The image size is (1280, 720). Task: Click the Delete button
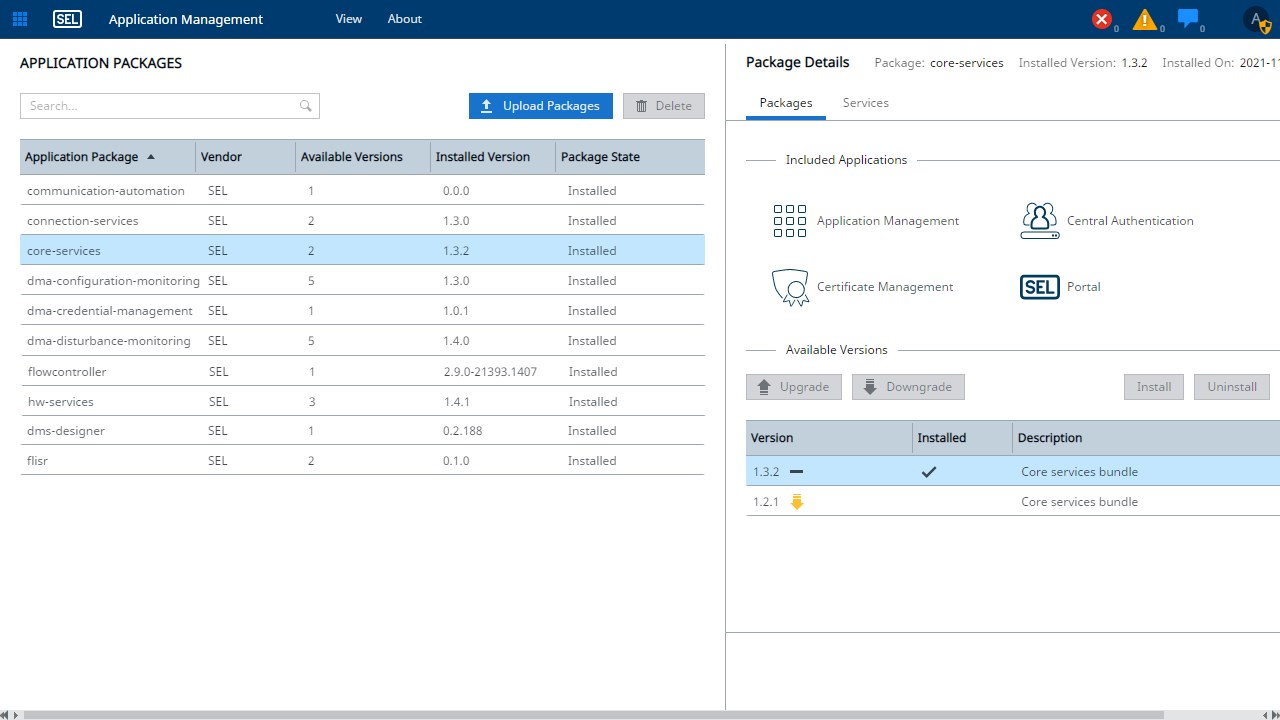[x=664, y=106]
